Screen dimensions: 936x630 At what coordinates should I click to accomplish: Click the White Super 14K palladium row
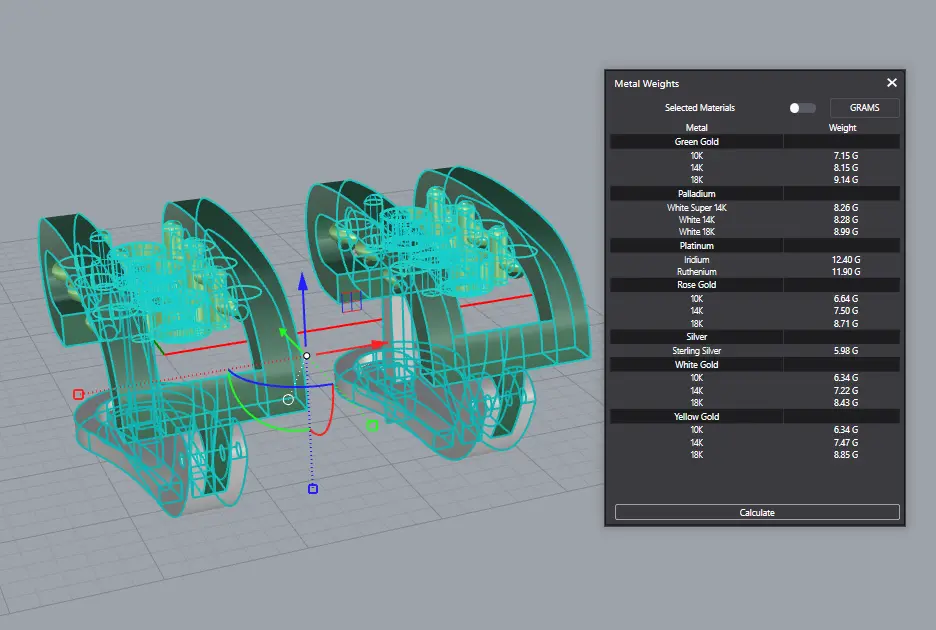click(696, 208)
